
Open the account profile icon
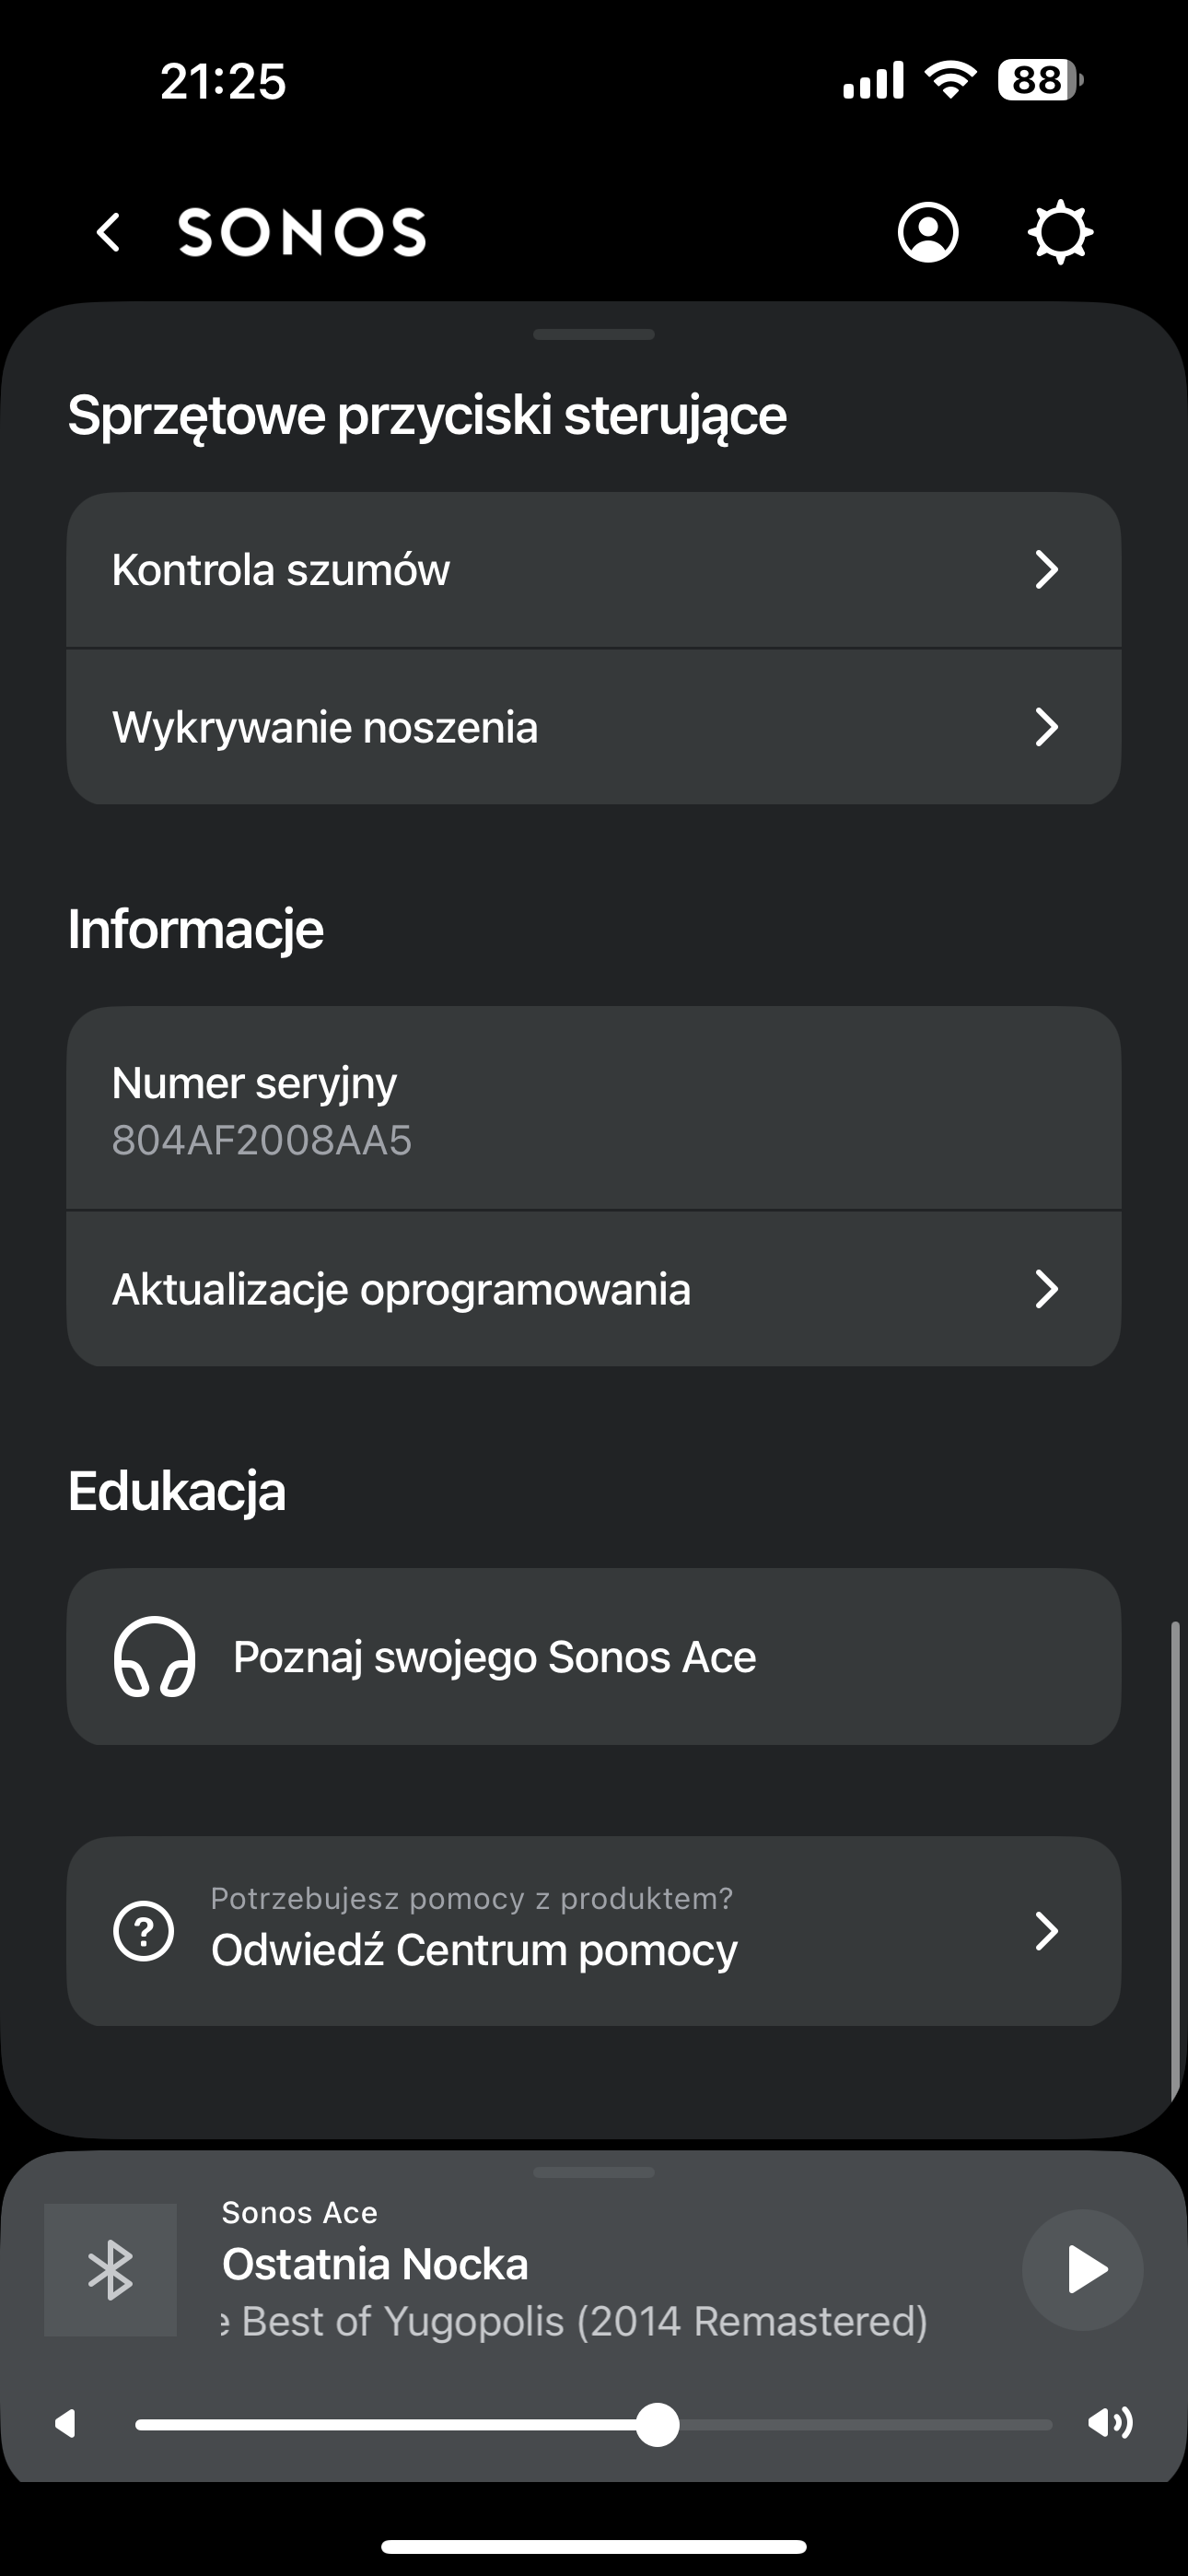(x=928, y=232)
